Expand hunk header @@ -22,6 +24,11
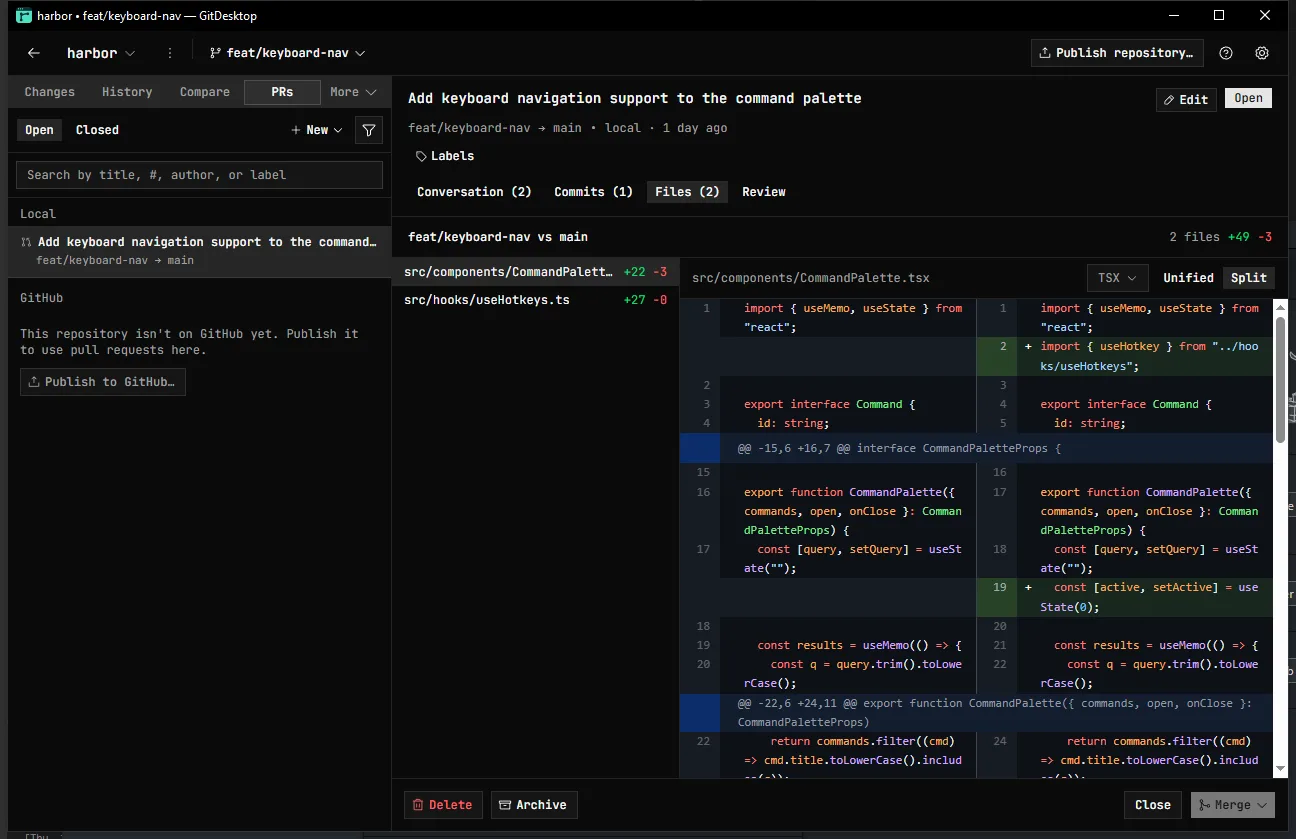Screen dimensions: 1296x839 pos(976,712)
